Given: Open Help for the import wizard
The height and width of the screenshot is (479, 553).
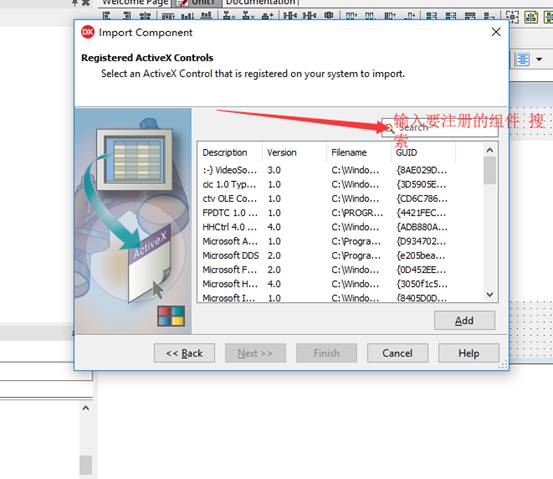Looking at the screenshot, I should pos(469,353).
